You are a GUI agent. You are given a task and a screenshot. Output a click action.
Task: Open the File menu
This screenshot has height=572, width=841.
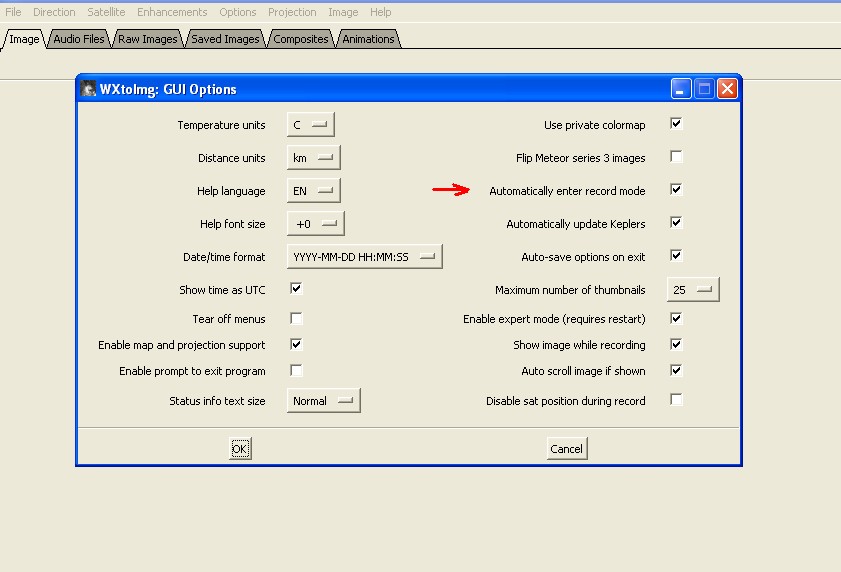pos(13,12)
